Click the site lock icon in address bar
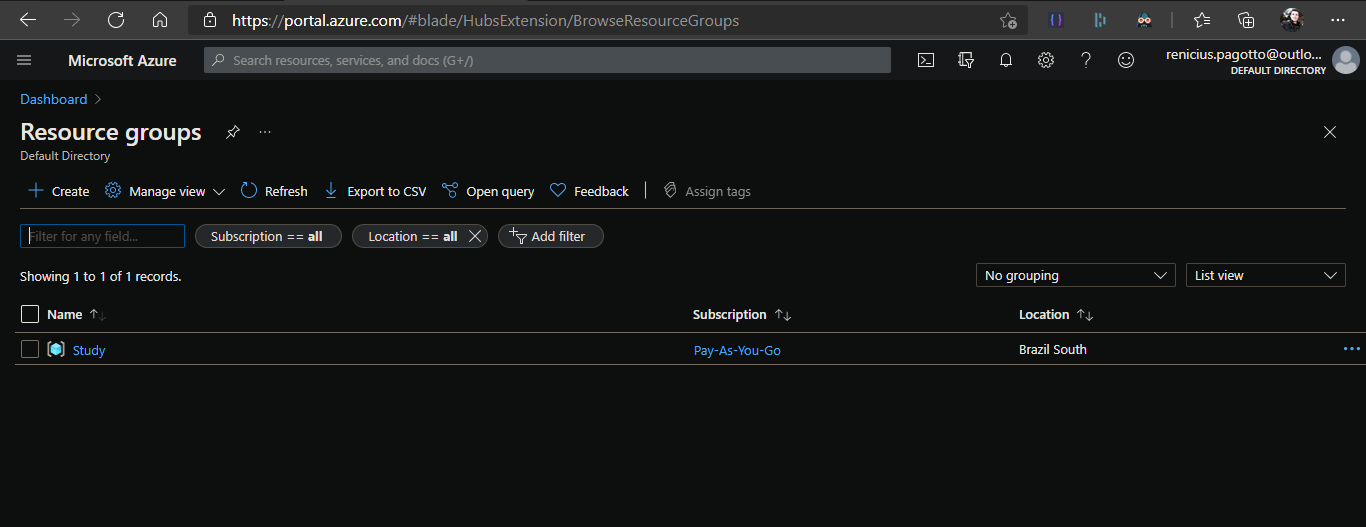 [x=209, y=20]
